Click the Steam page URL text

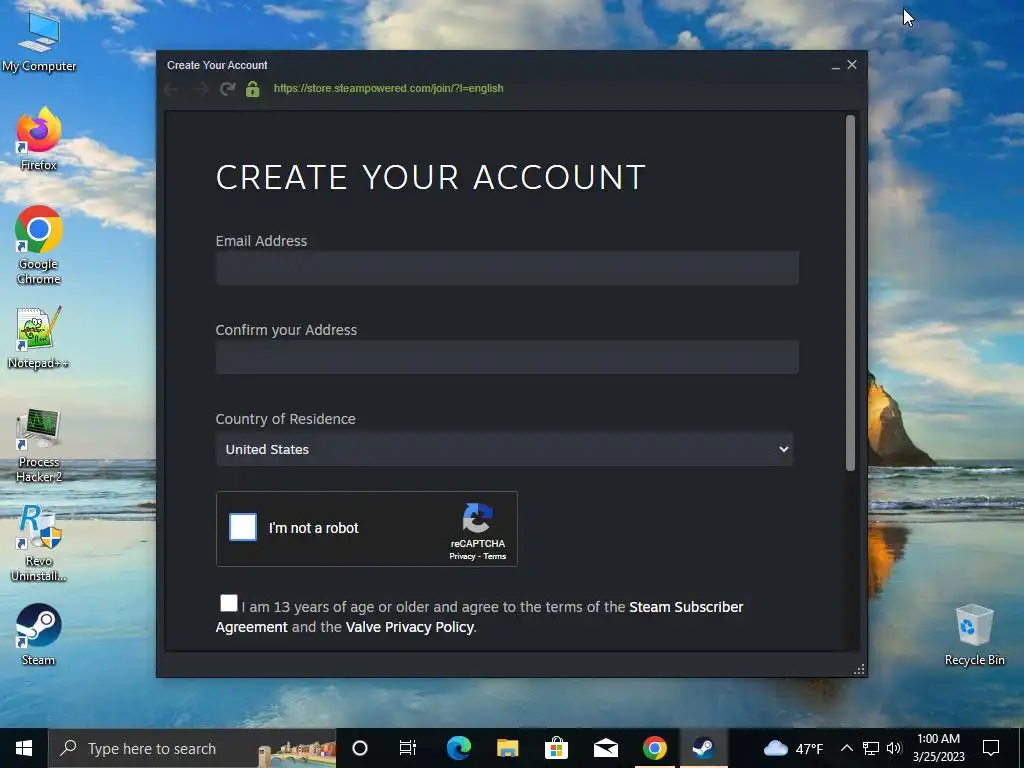click(x=388, y=88)
